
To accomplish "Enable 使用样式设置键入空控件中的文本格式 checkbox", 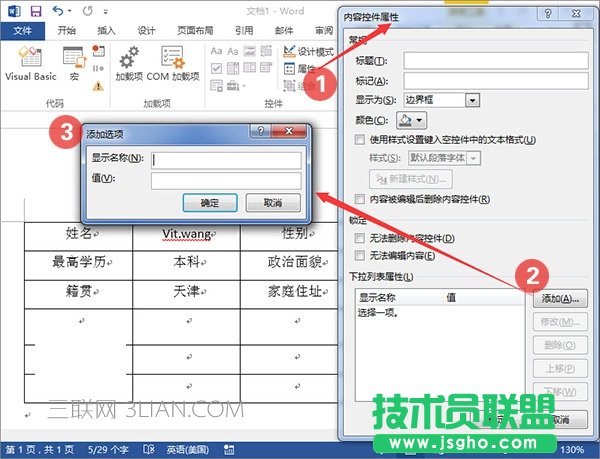I will coord(360,140).
